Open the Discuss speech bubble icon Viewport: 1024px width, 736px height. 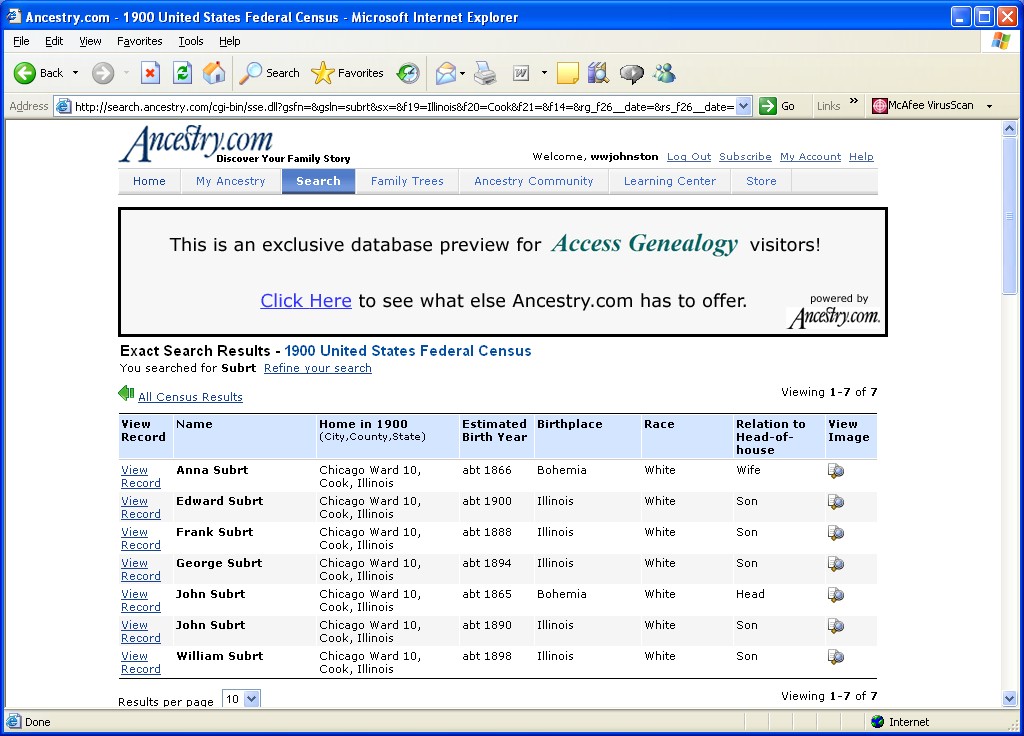point(631,73)
